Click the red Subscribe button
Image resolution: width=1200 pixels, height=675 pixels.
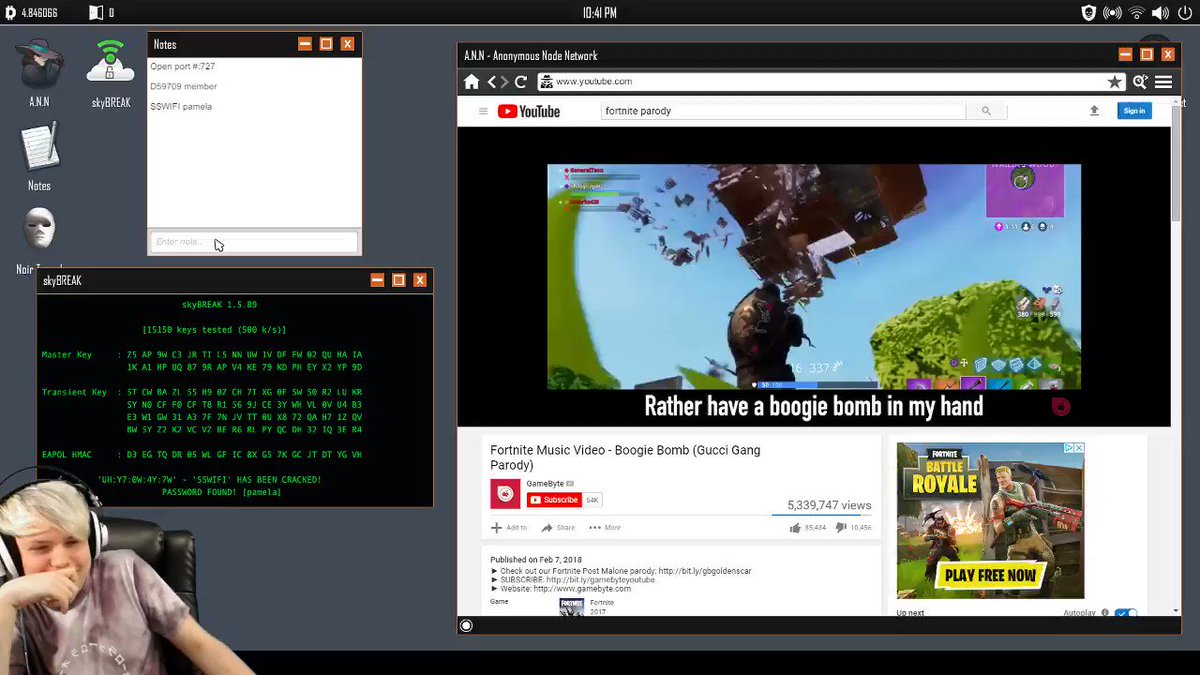(x=554, y=500)
